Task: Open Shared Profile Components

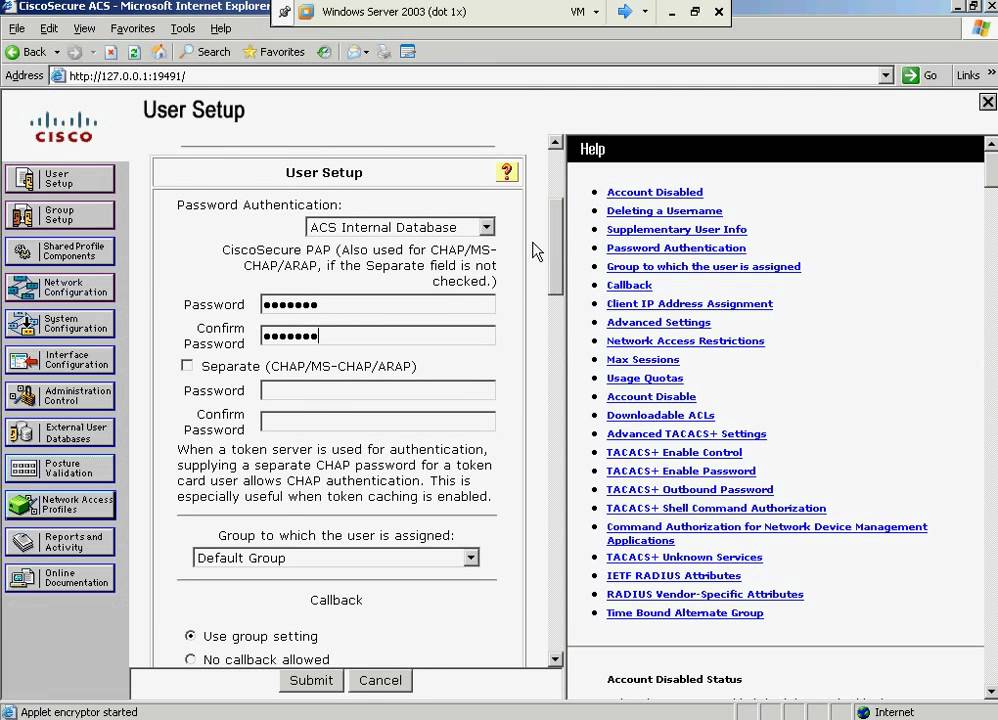Action: coord(60,251)
